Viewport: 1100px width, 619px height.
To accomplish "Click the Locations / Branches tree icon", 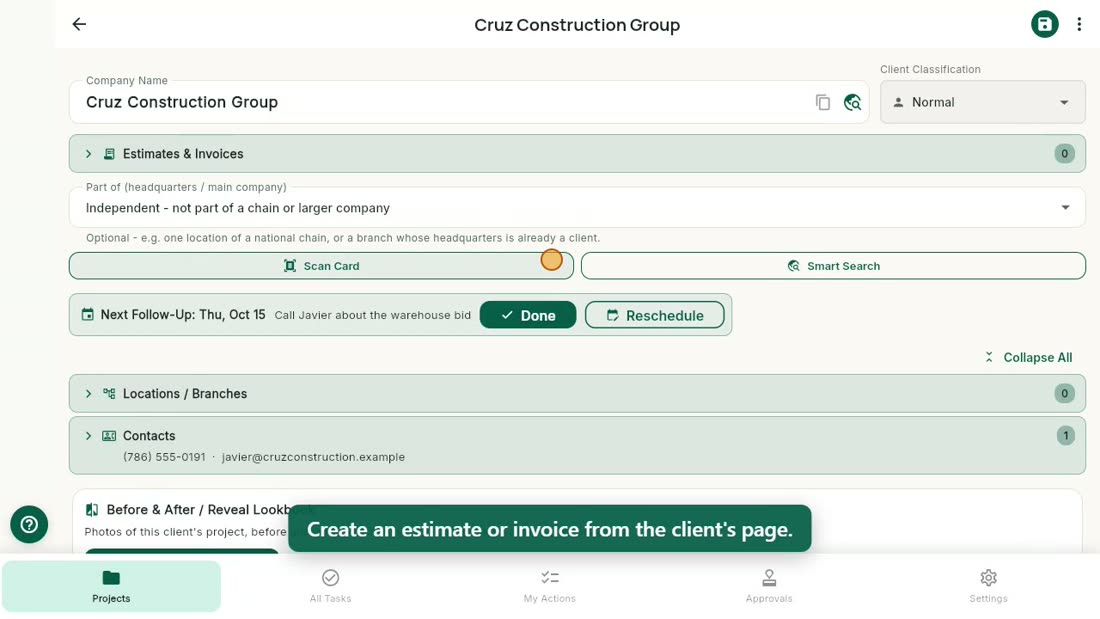I will (x=109, y=394).
